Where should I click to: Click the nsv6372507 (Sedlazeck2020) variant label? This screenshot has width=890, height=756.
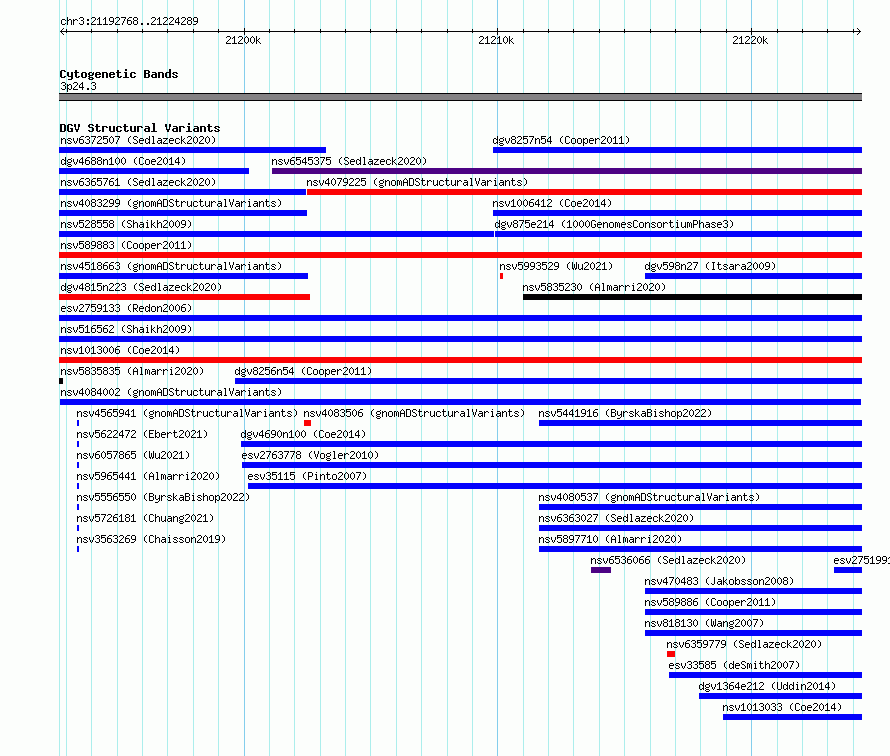pos(138,140)
